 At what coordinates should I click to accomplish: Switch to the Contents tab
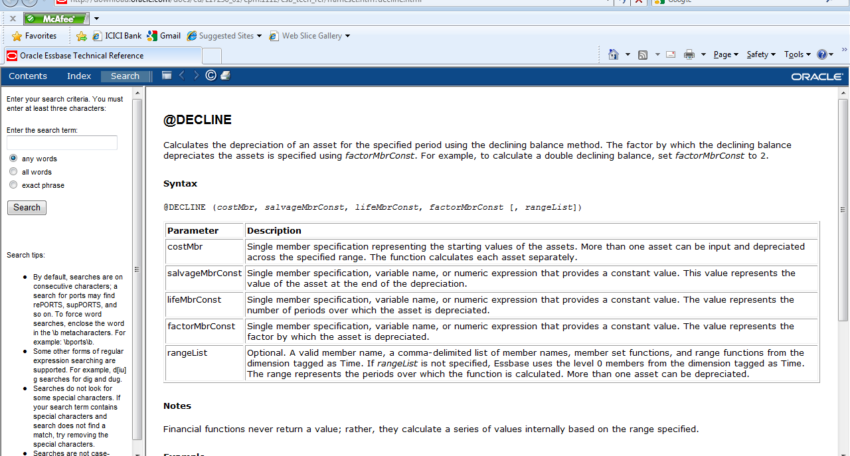(28, 76)
